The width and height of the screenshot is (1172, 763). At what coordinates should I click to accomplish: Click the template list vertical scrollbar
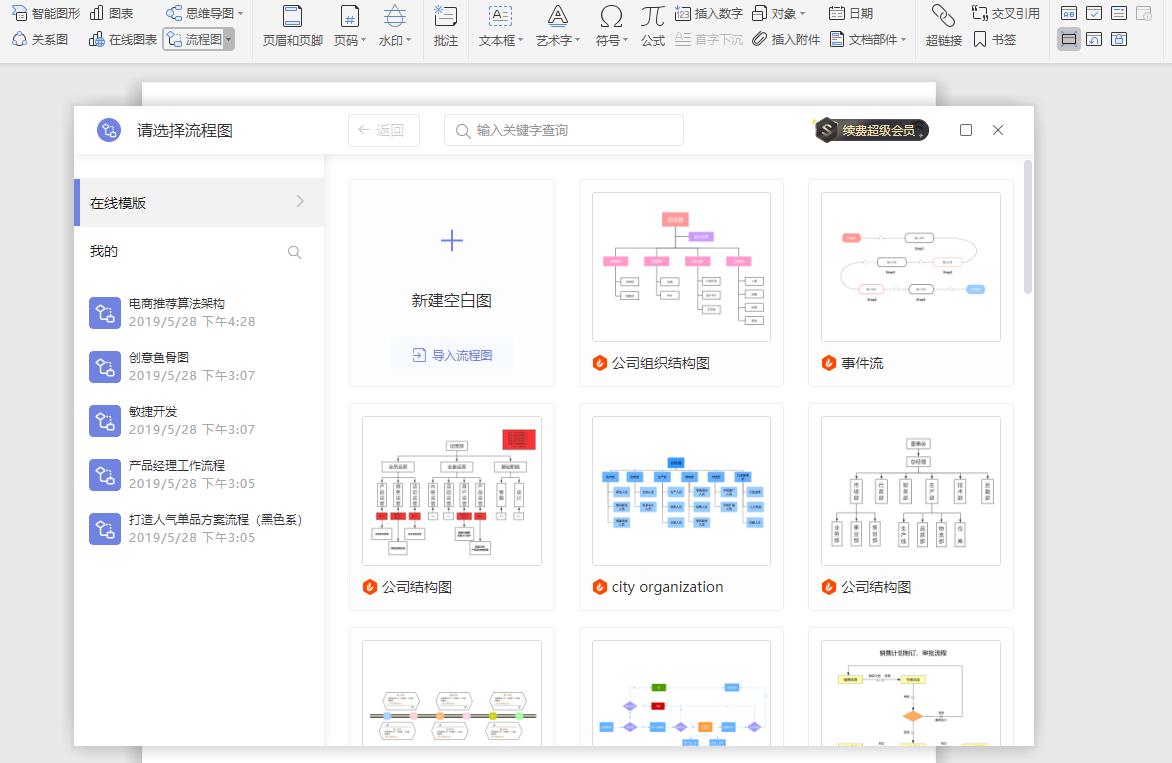[x=1028, y=227]
